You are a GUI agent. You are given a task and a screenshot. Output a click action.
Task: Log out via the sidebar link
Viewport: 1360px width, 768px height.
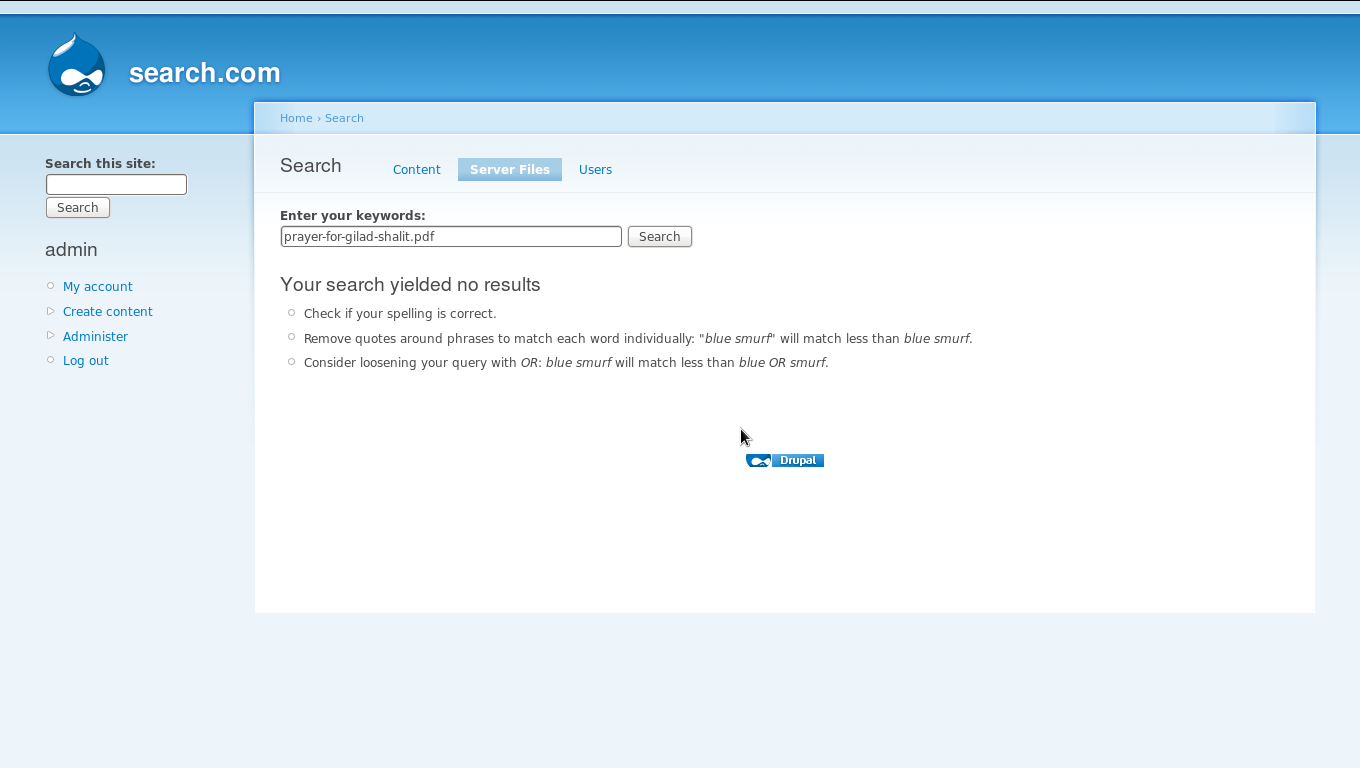tap(86, 361)
